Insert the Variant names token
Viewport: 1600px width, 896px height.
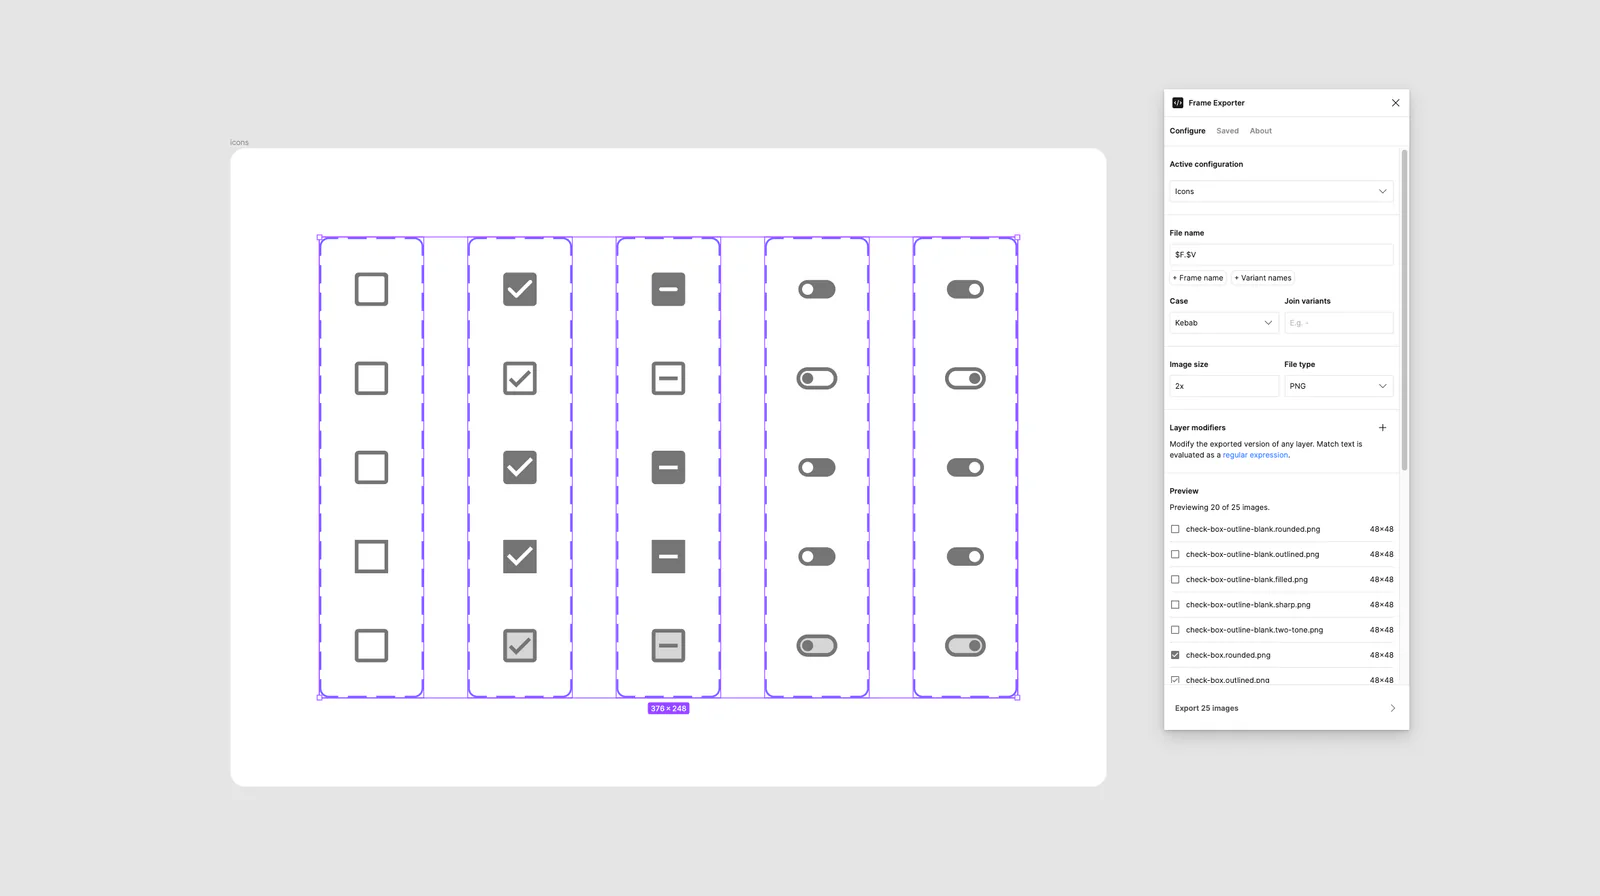(x=1263, y=278)
